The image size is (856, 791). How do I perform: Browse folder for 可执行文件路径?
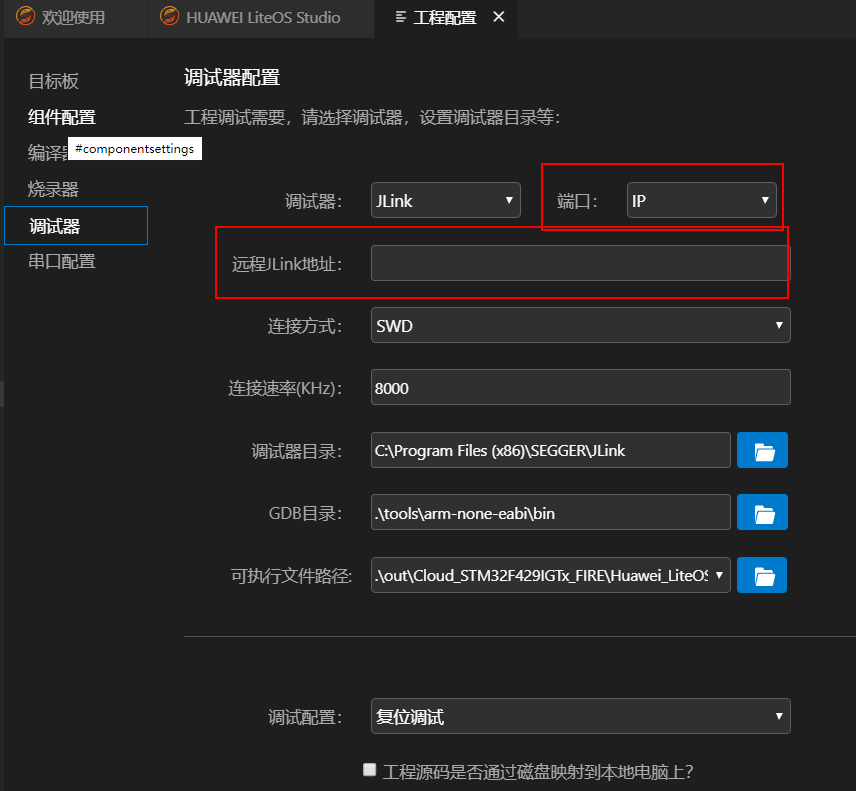(762, 575)
